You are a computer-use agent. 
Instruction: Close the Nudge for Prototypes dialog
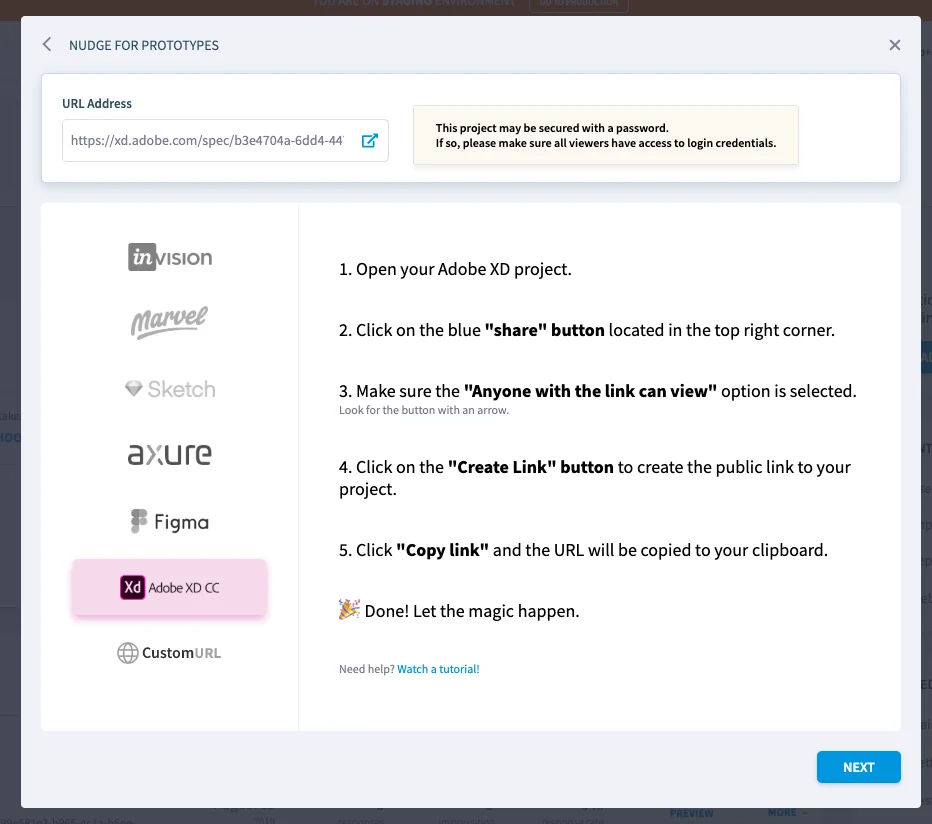point(895,44)
